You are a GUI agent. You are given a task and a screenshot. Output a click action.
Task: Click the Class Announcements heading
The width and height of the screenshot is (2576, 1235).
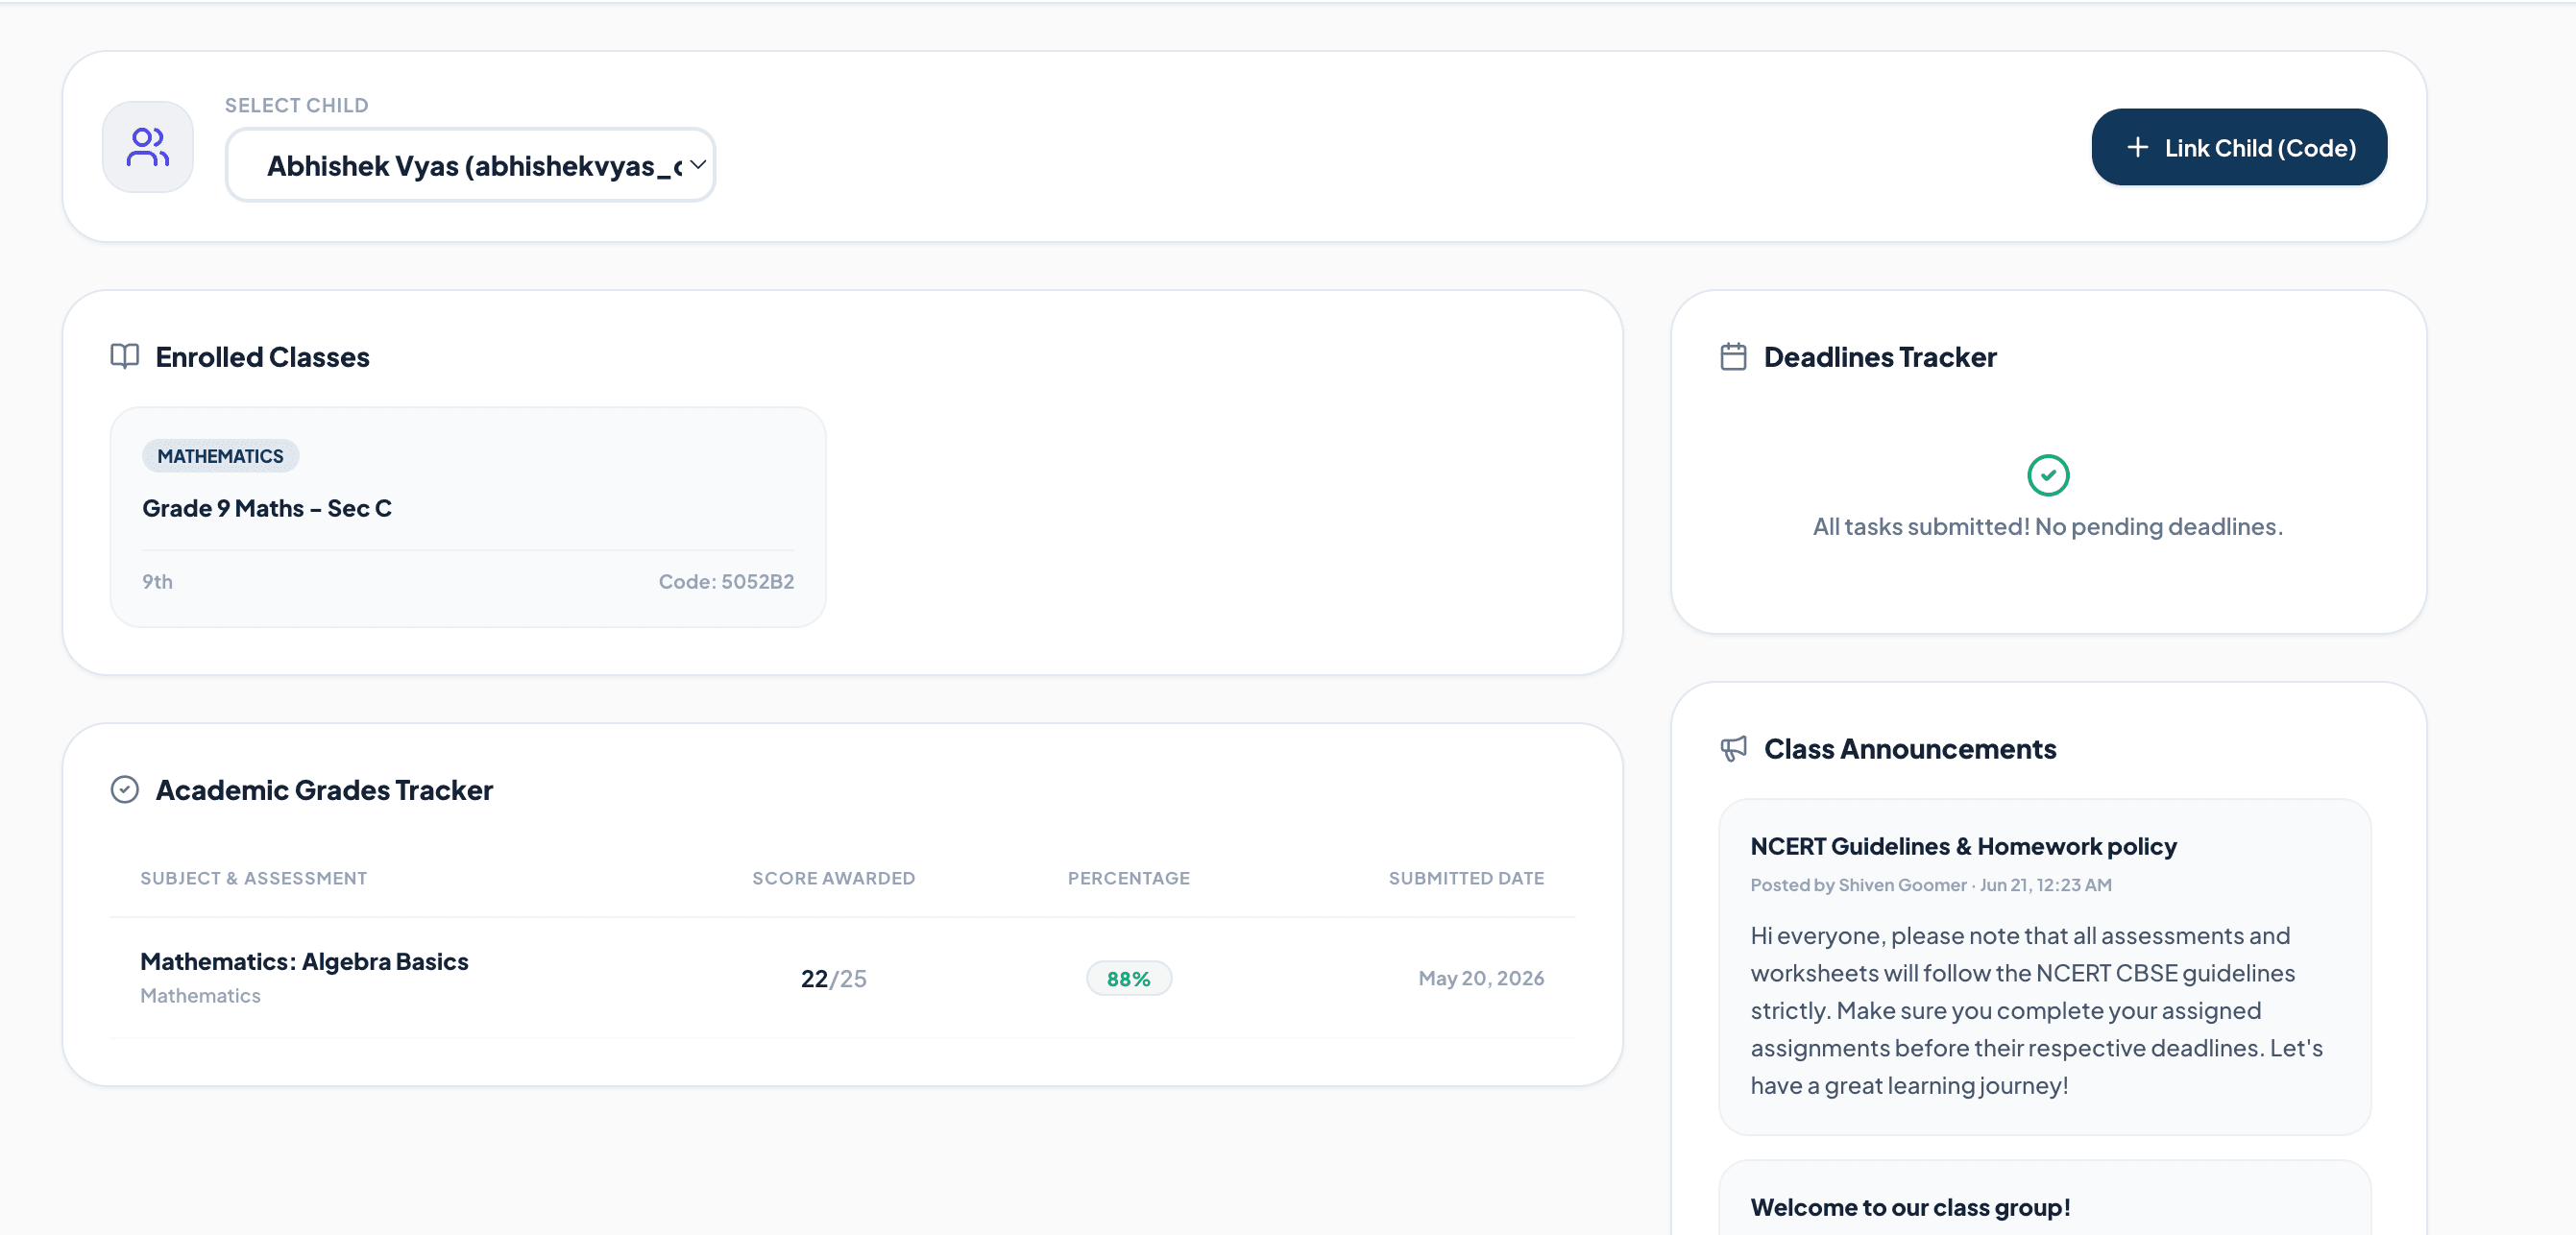point(1910,749)
